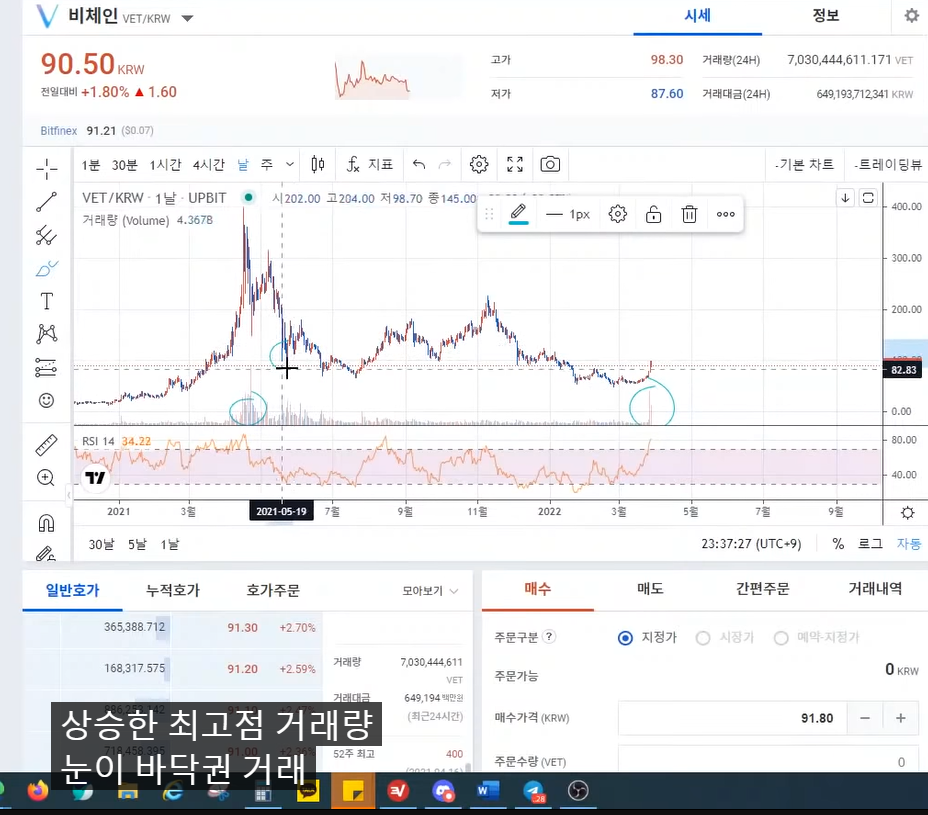Open the pitchfork tool

click(x=46, y=235)
